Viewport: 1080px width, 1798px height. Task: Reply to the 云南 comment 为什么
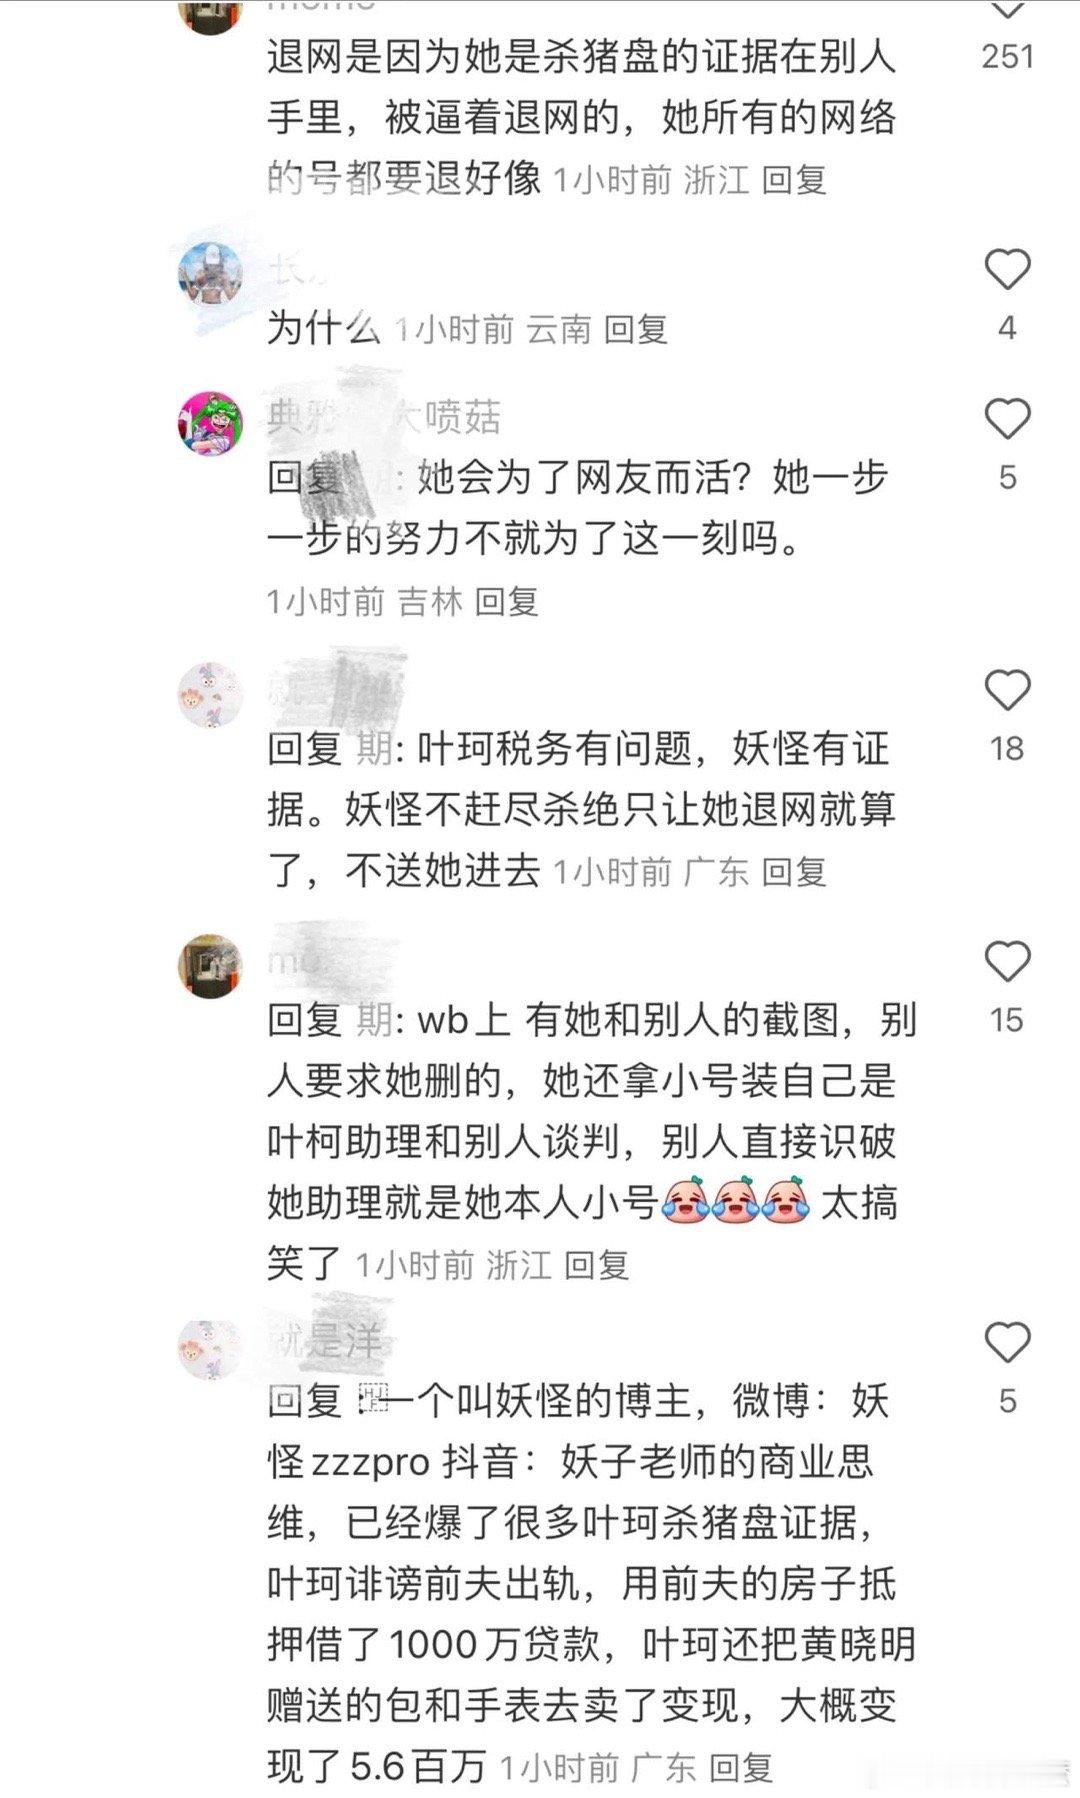coord(636,329)
